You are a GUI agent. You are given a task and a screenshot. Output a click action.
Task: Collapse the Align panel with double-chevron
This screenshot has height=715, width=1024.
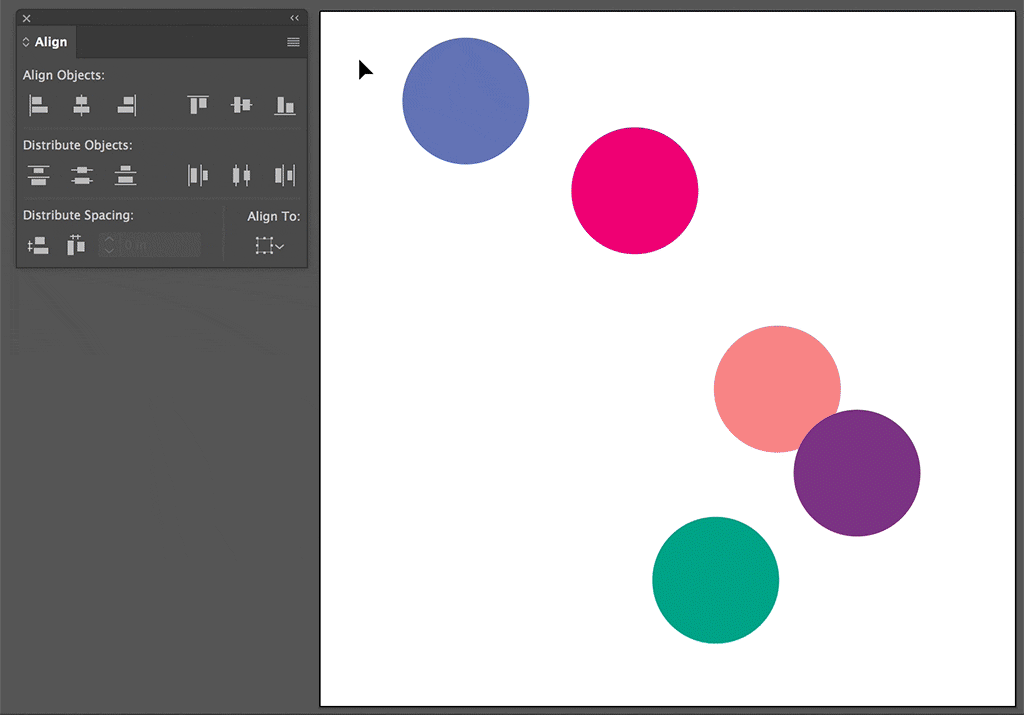pos(292,17)
